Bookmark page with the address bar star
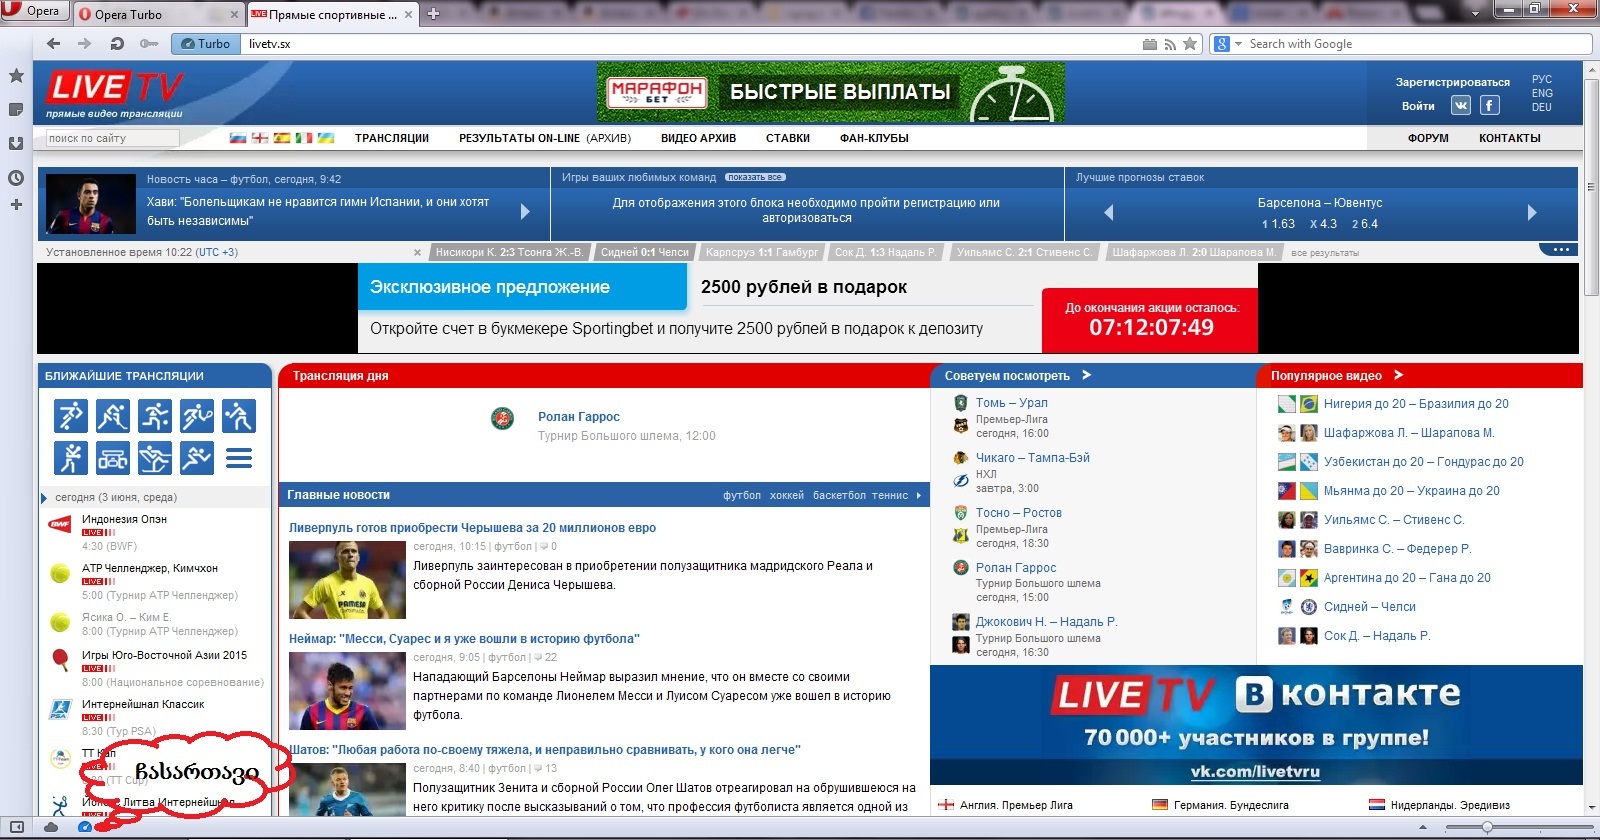1600x840 pixels. click(1190, 44)
